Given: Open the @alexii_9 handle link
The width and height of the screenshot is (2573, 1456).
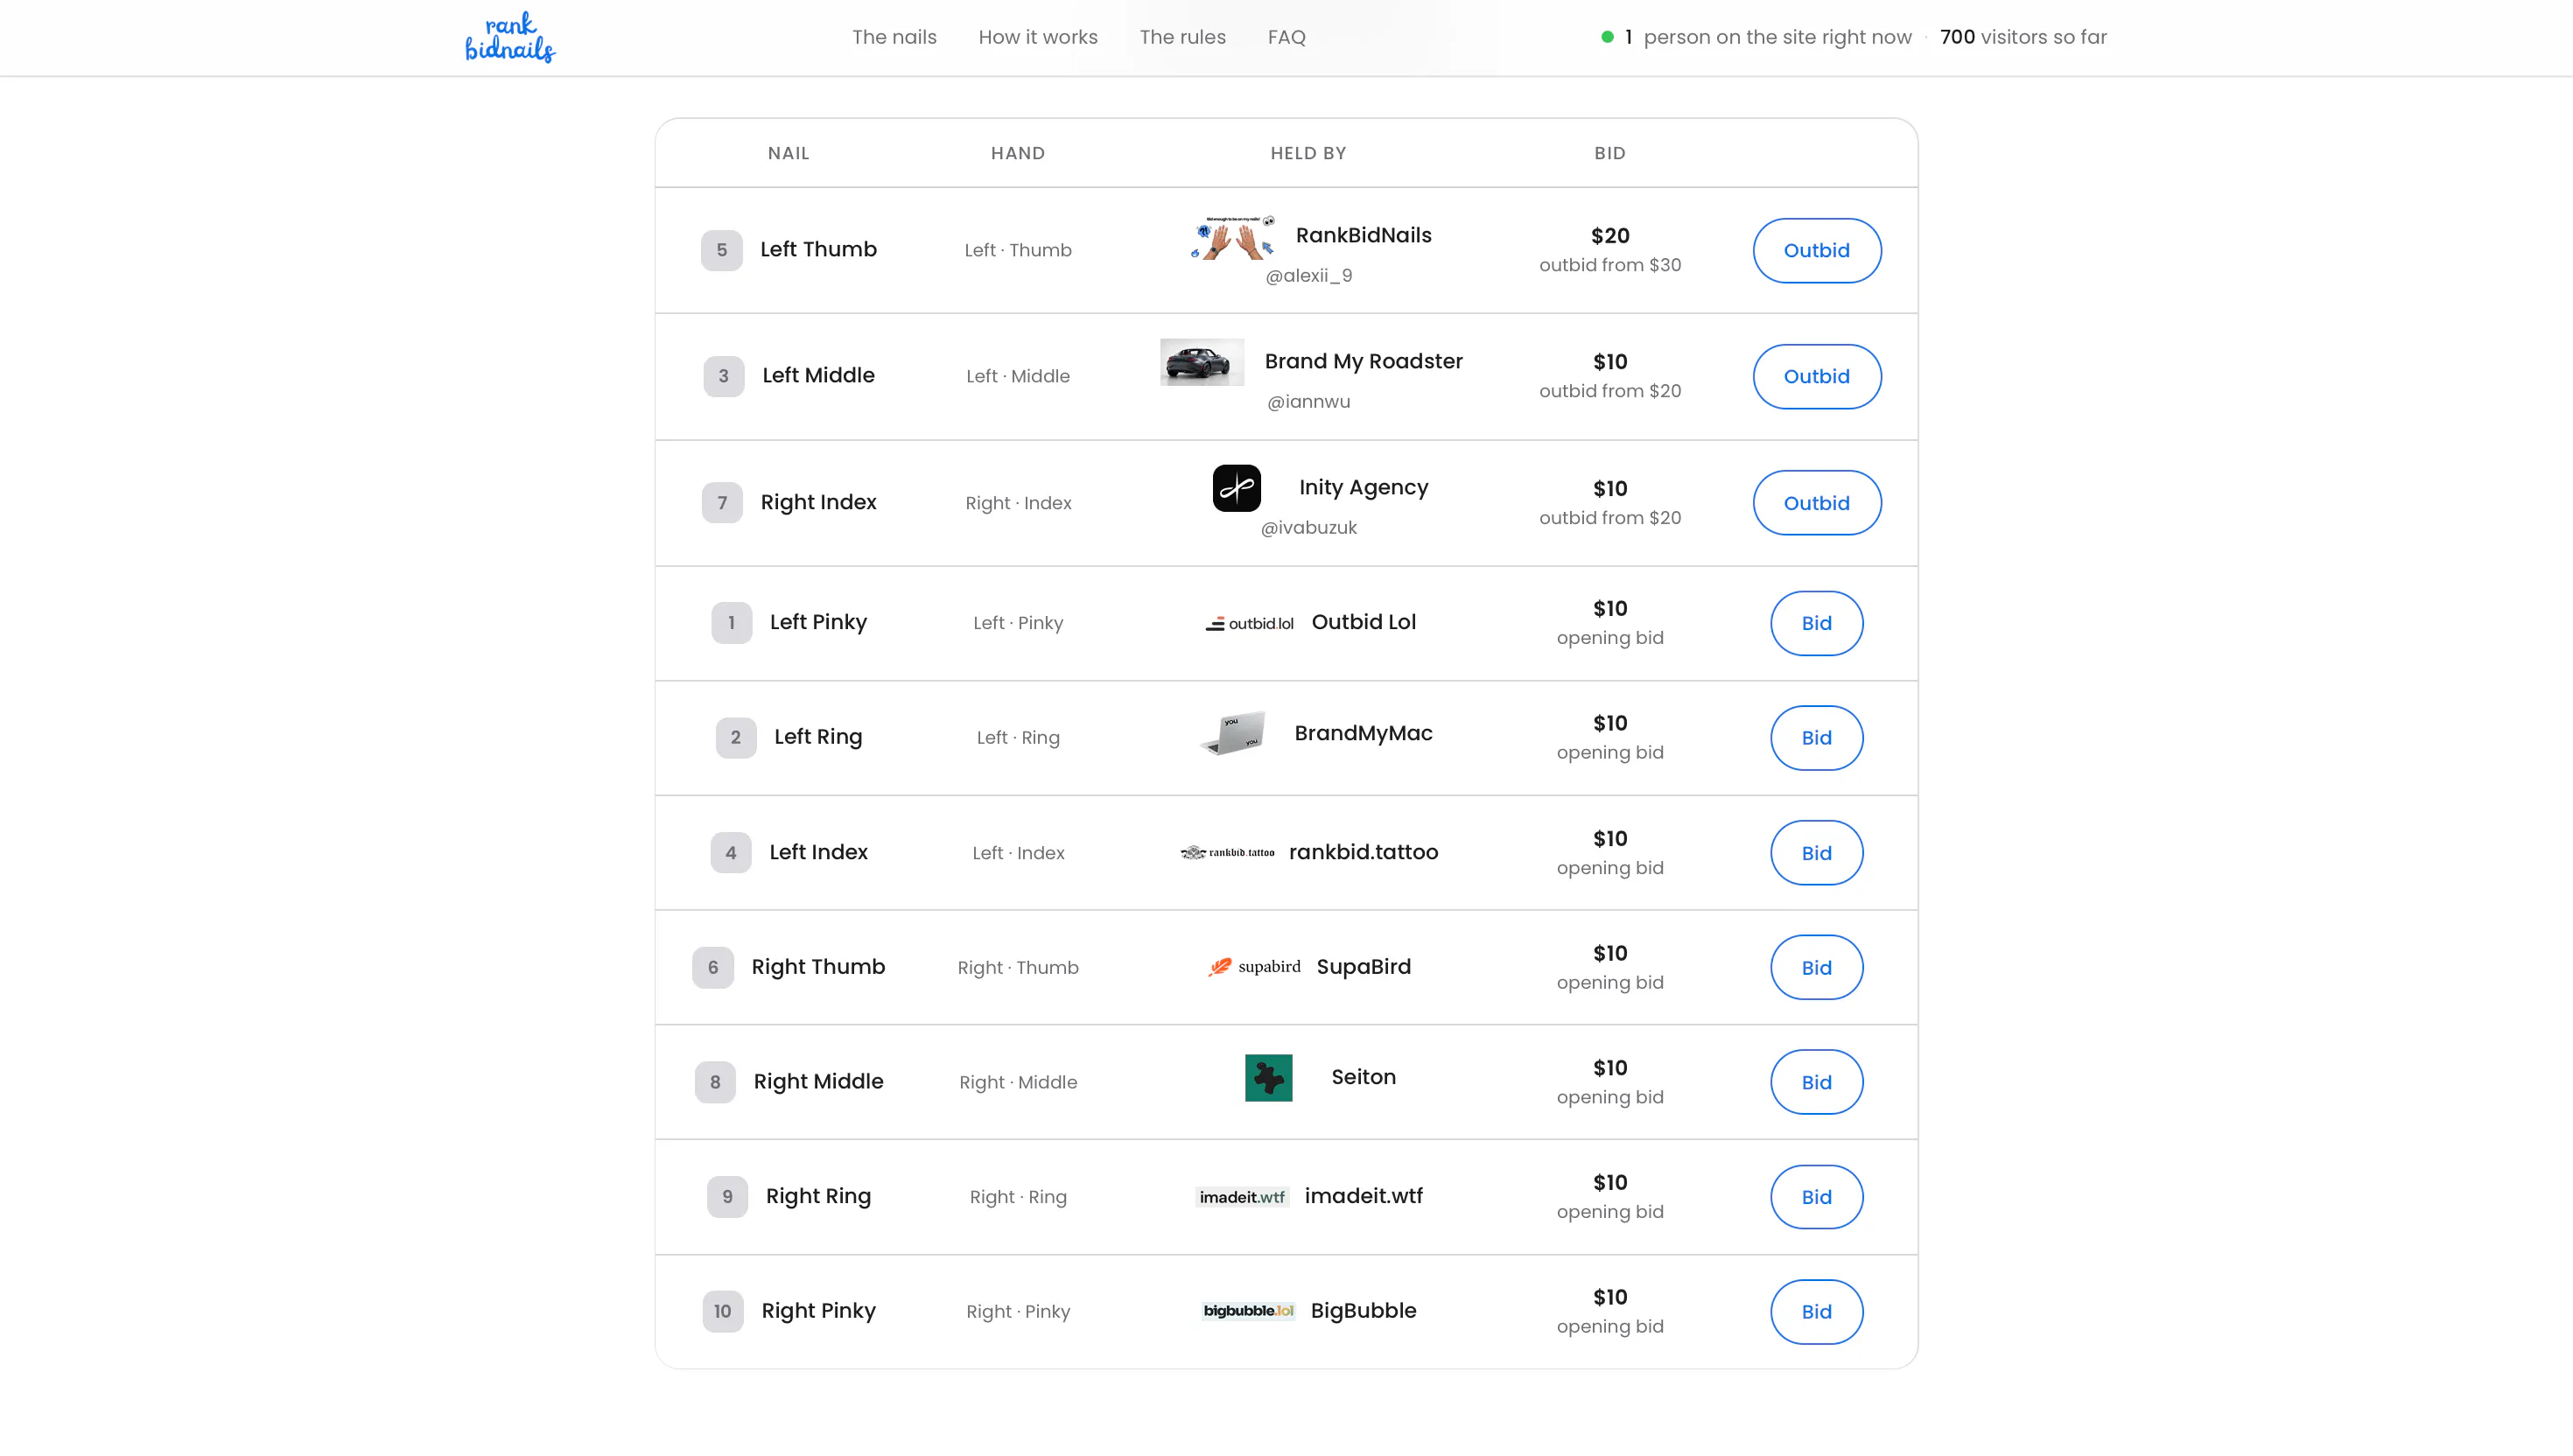Looking at the screenshot, I should (x=1308, y=276).
